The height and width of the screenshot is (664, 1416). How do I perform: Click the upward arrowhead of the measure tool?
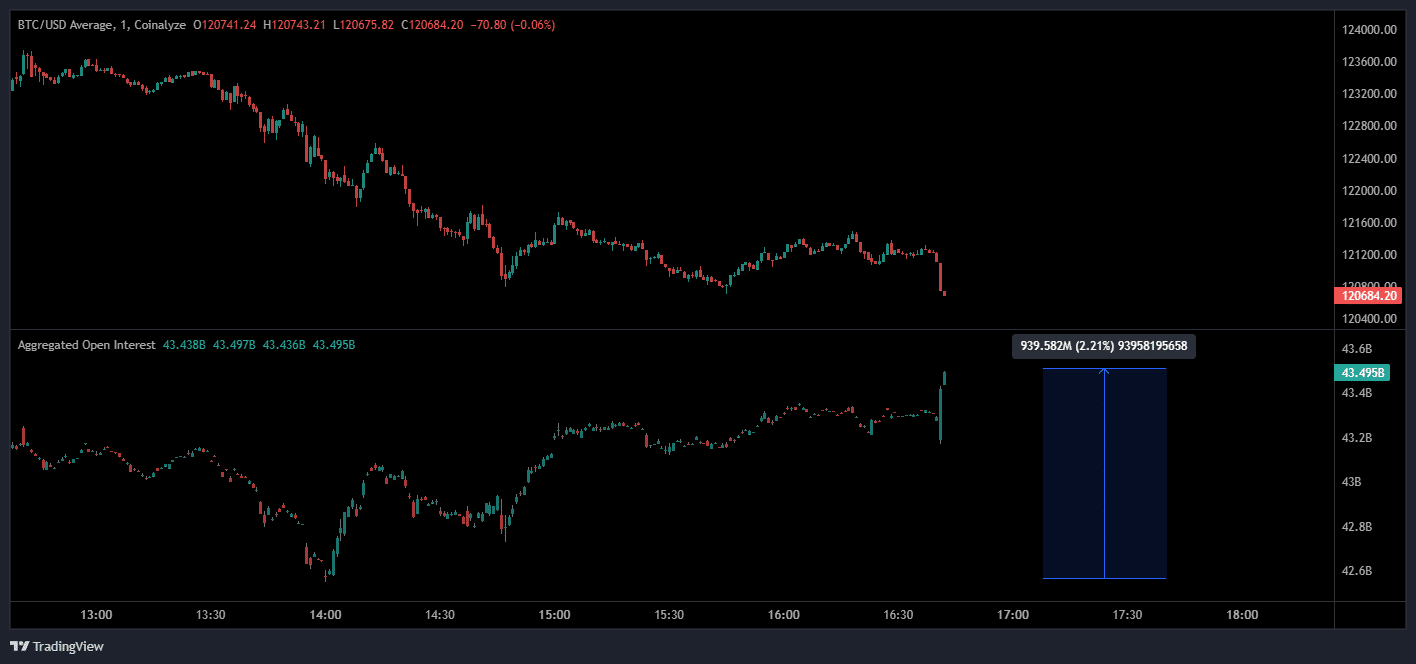[x=1104, y=372]
